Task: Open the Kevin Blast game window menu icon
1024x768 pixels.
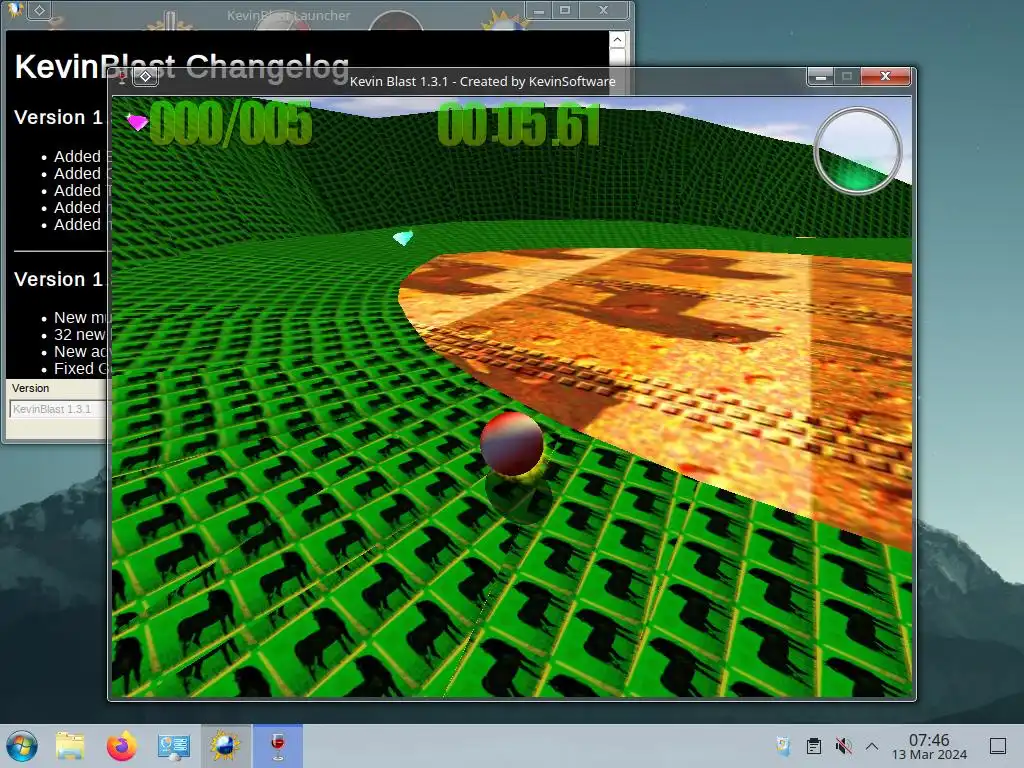Action: (x=122, y=78)
